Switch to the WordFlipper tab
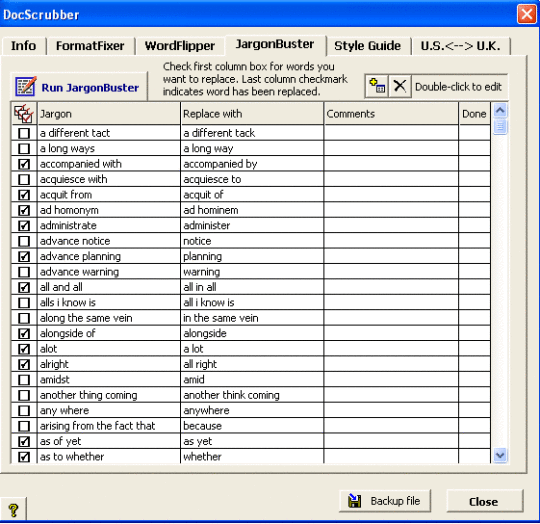This screenshot has width=540, height=524. point(180,46)
